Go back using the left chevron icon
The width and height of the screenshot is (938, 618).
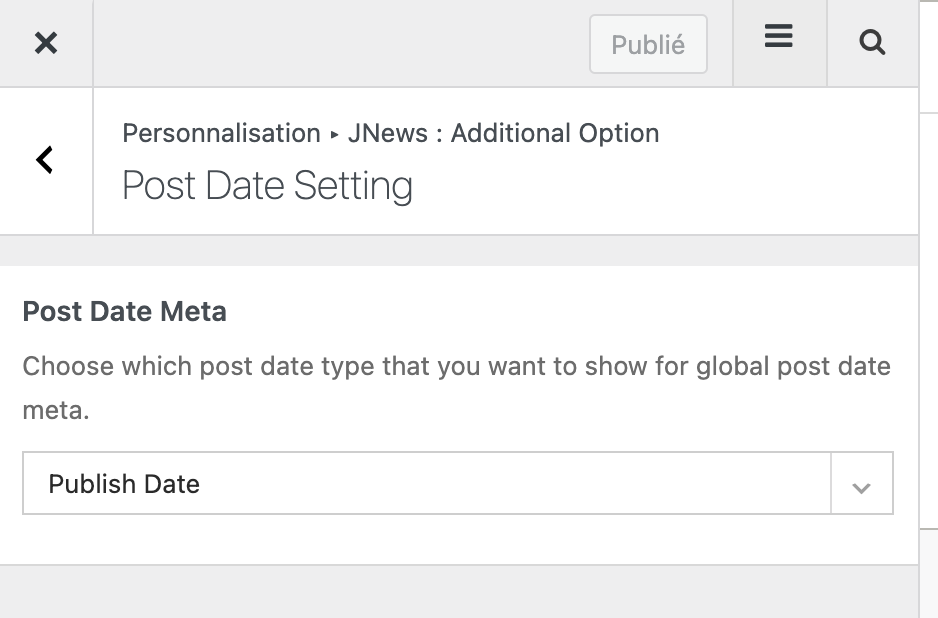tap(45, 160)
